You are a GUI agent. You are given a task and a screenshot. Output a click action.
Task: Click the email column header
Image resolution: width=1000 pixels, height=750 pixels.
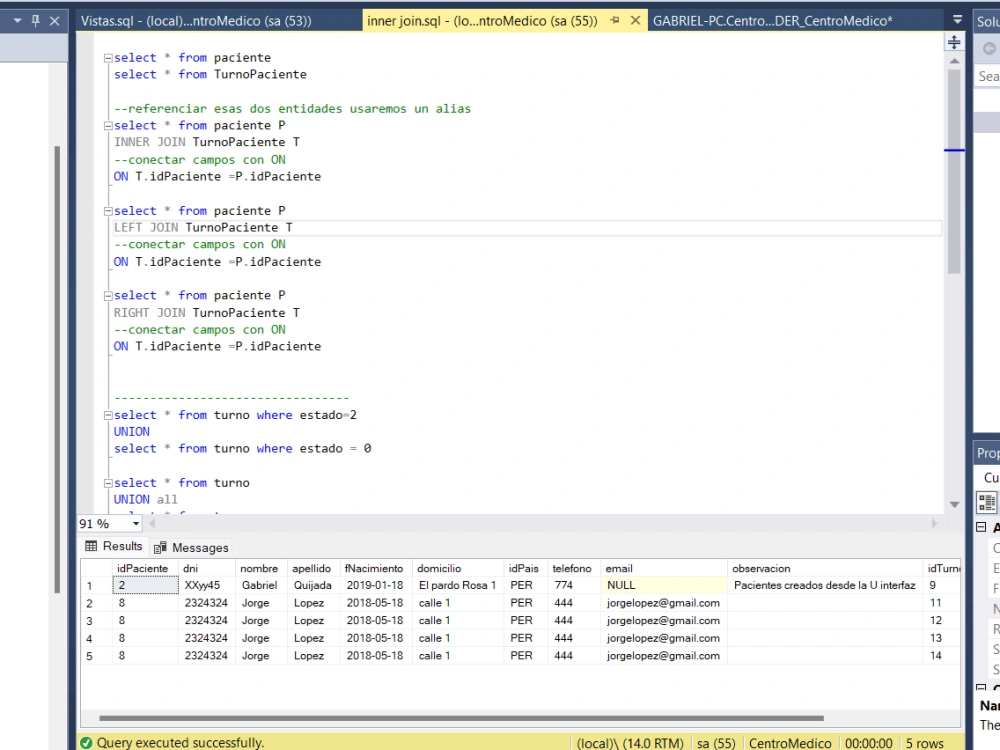tap(664, 568)
